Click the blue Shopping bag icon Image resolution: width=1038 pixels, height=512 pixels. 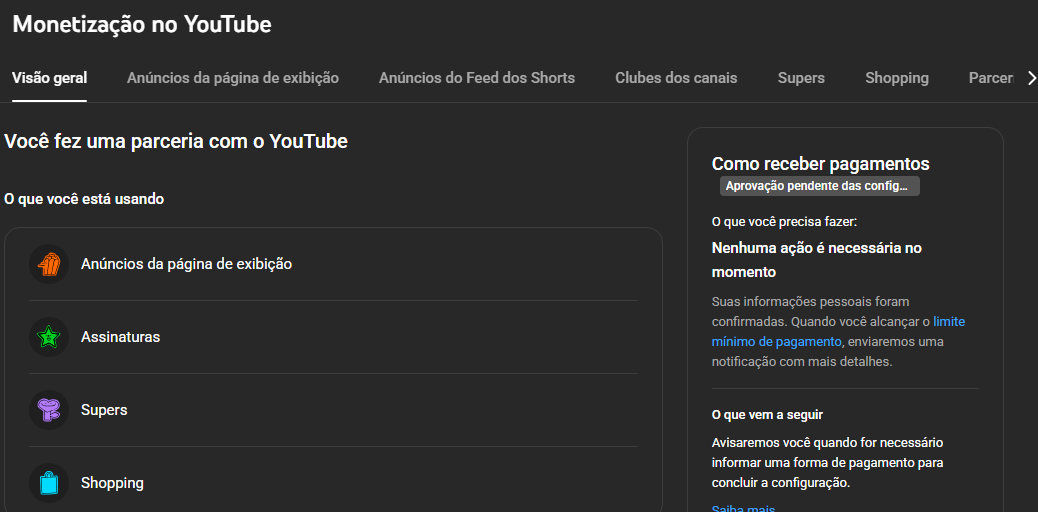coord(49,483)
